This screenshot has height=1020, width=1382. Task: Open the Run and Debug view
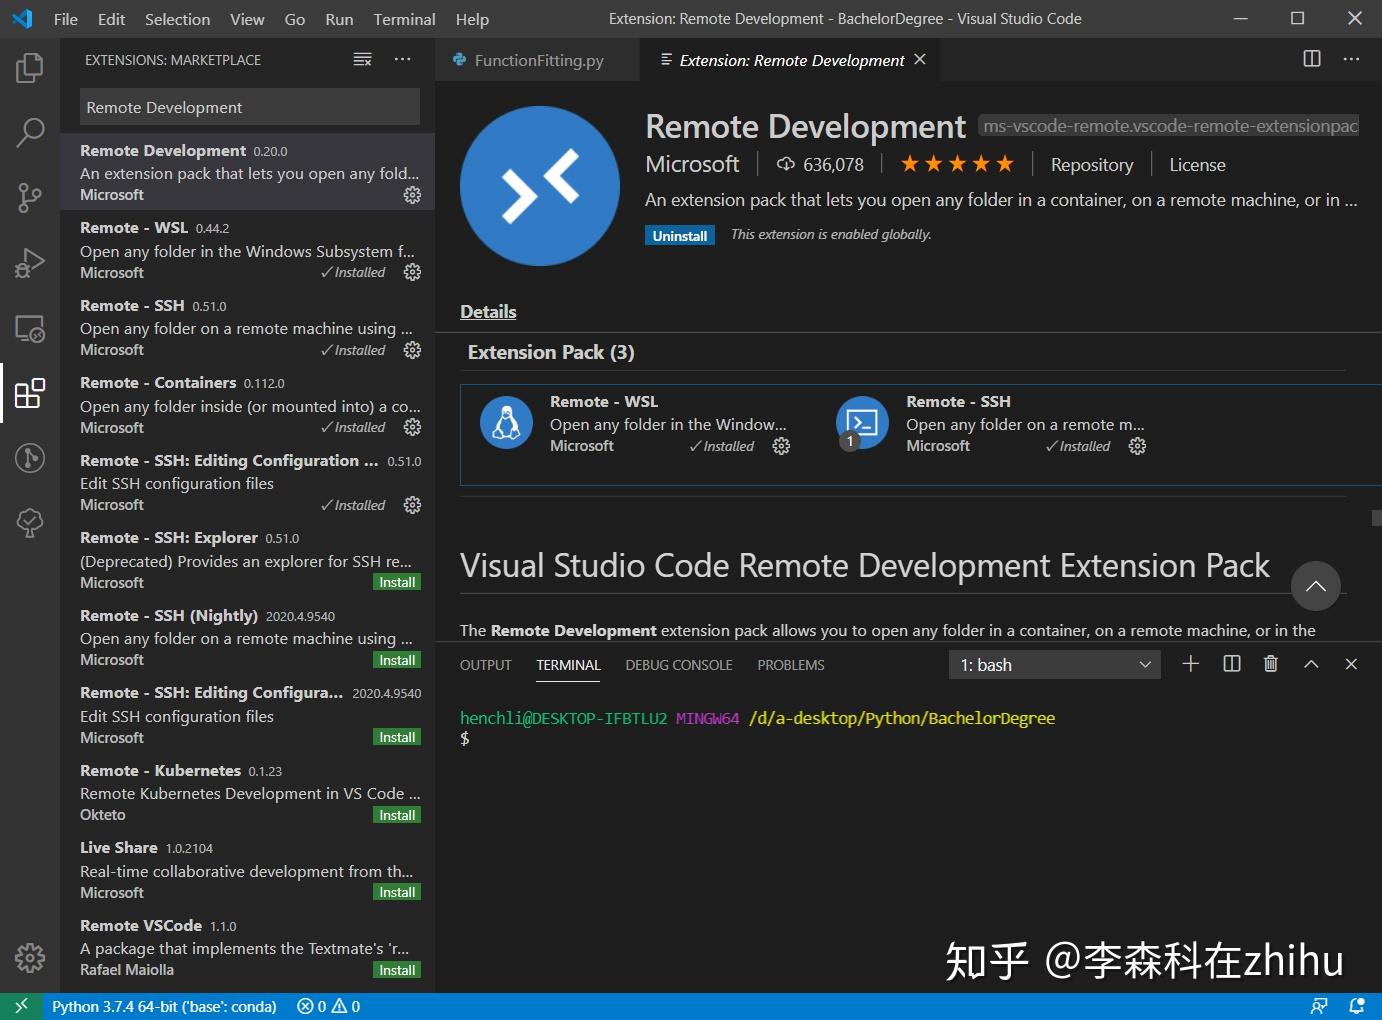(x=29, y=262)
